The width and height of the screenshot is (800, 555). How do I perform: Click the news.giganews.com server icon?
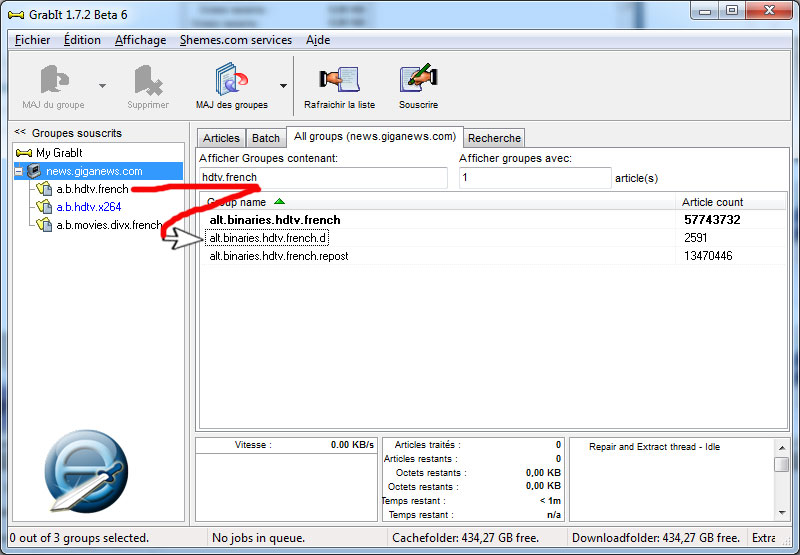pos(34,170)
